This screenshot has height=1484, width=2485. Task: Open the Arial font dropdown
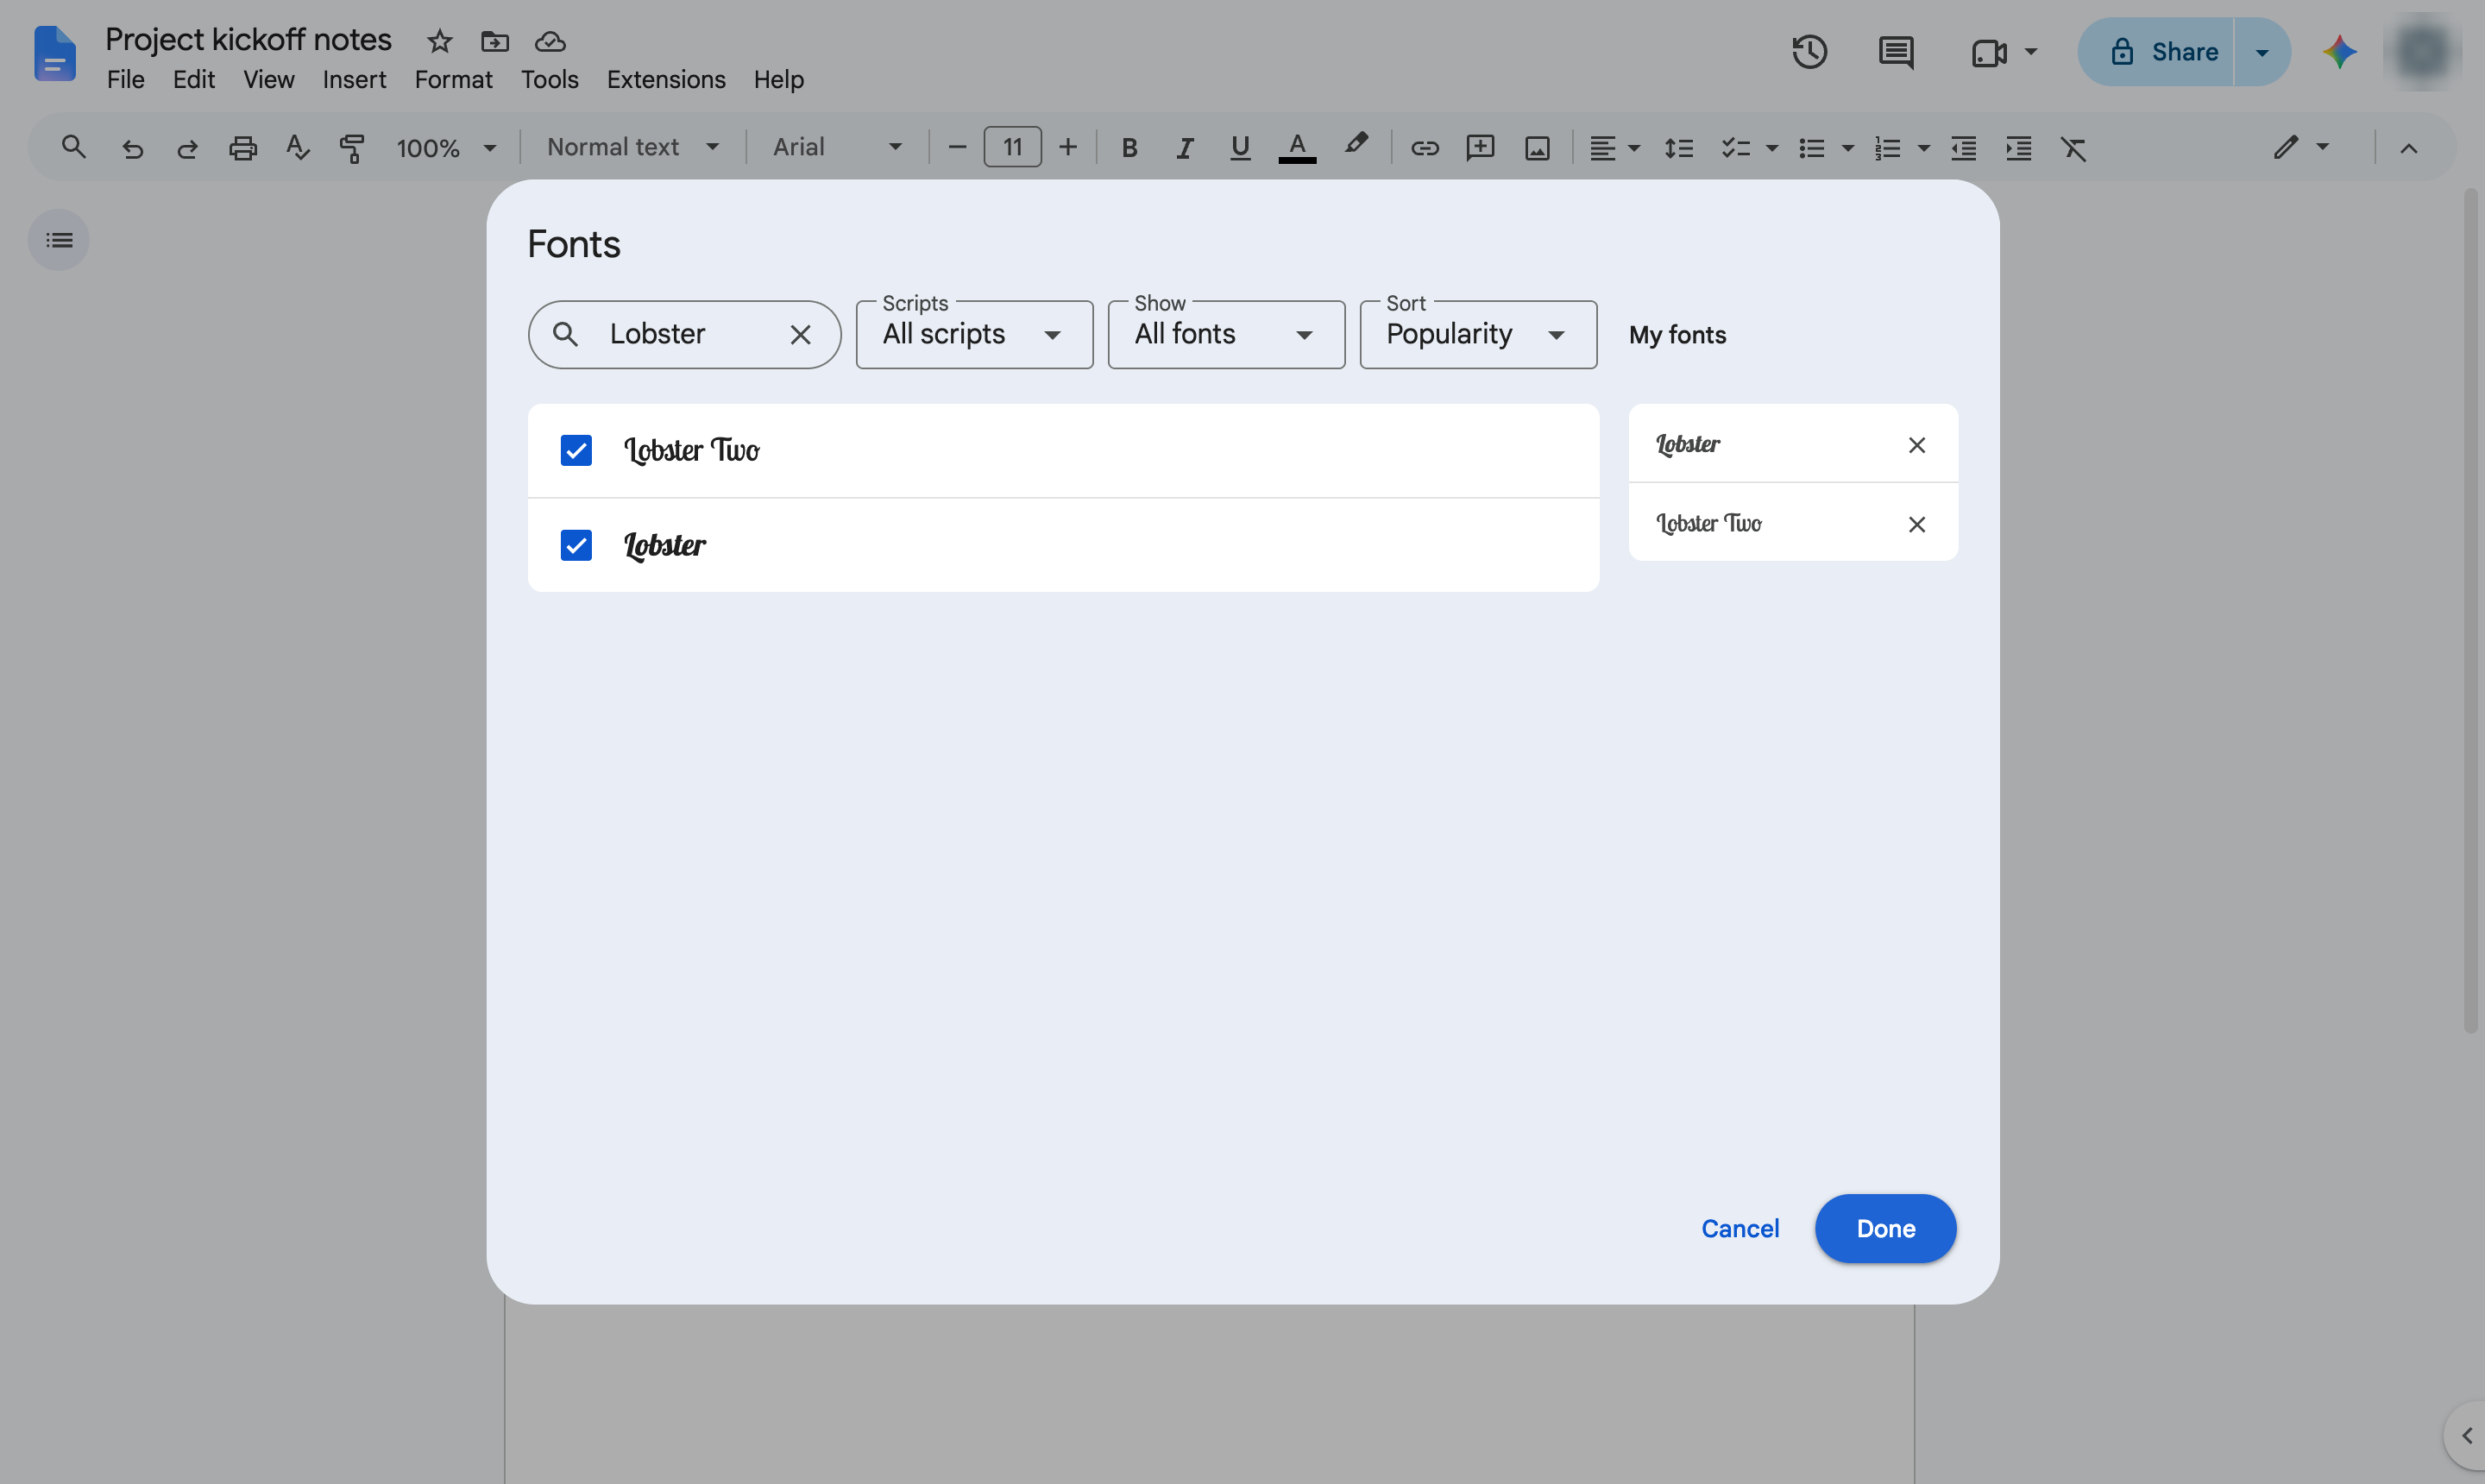pos(838,147)
